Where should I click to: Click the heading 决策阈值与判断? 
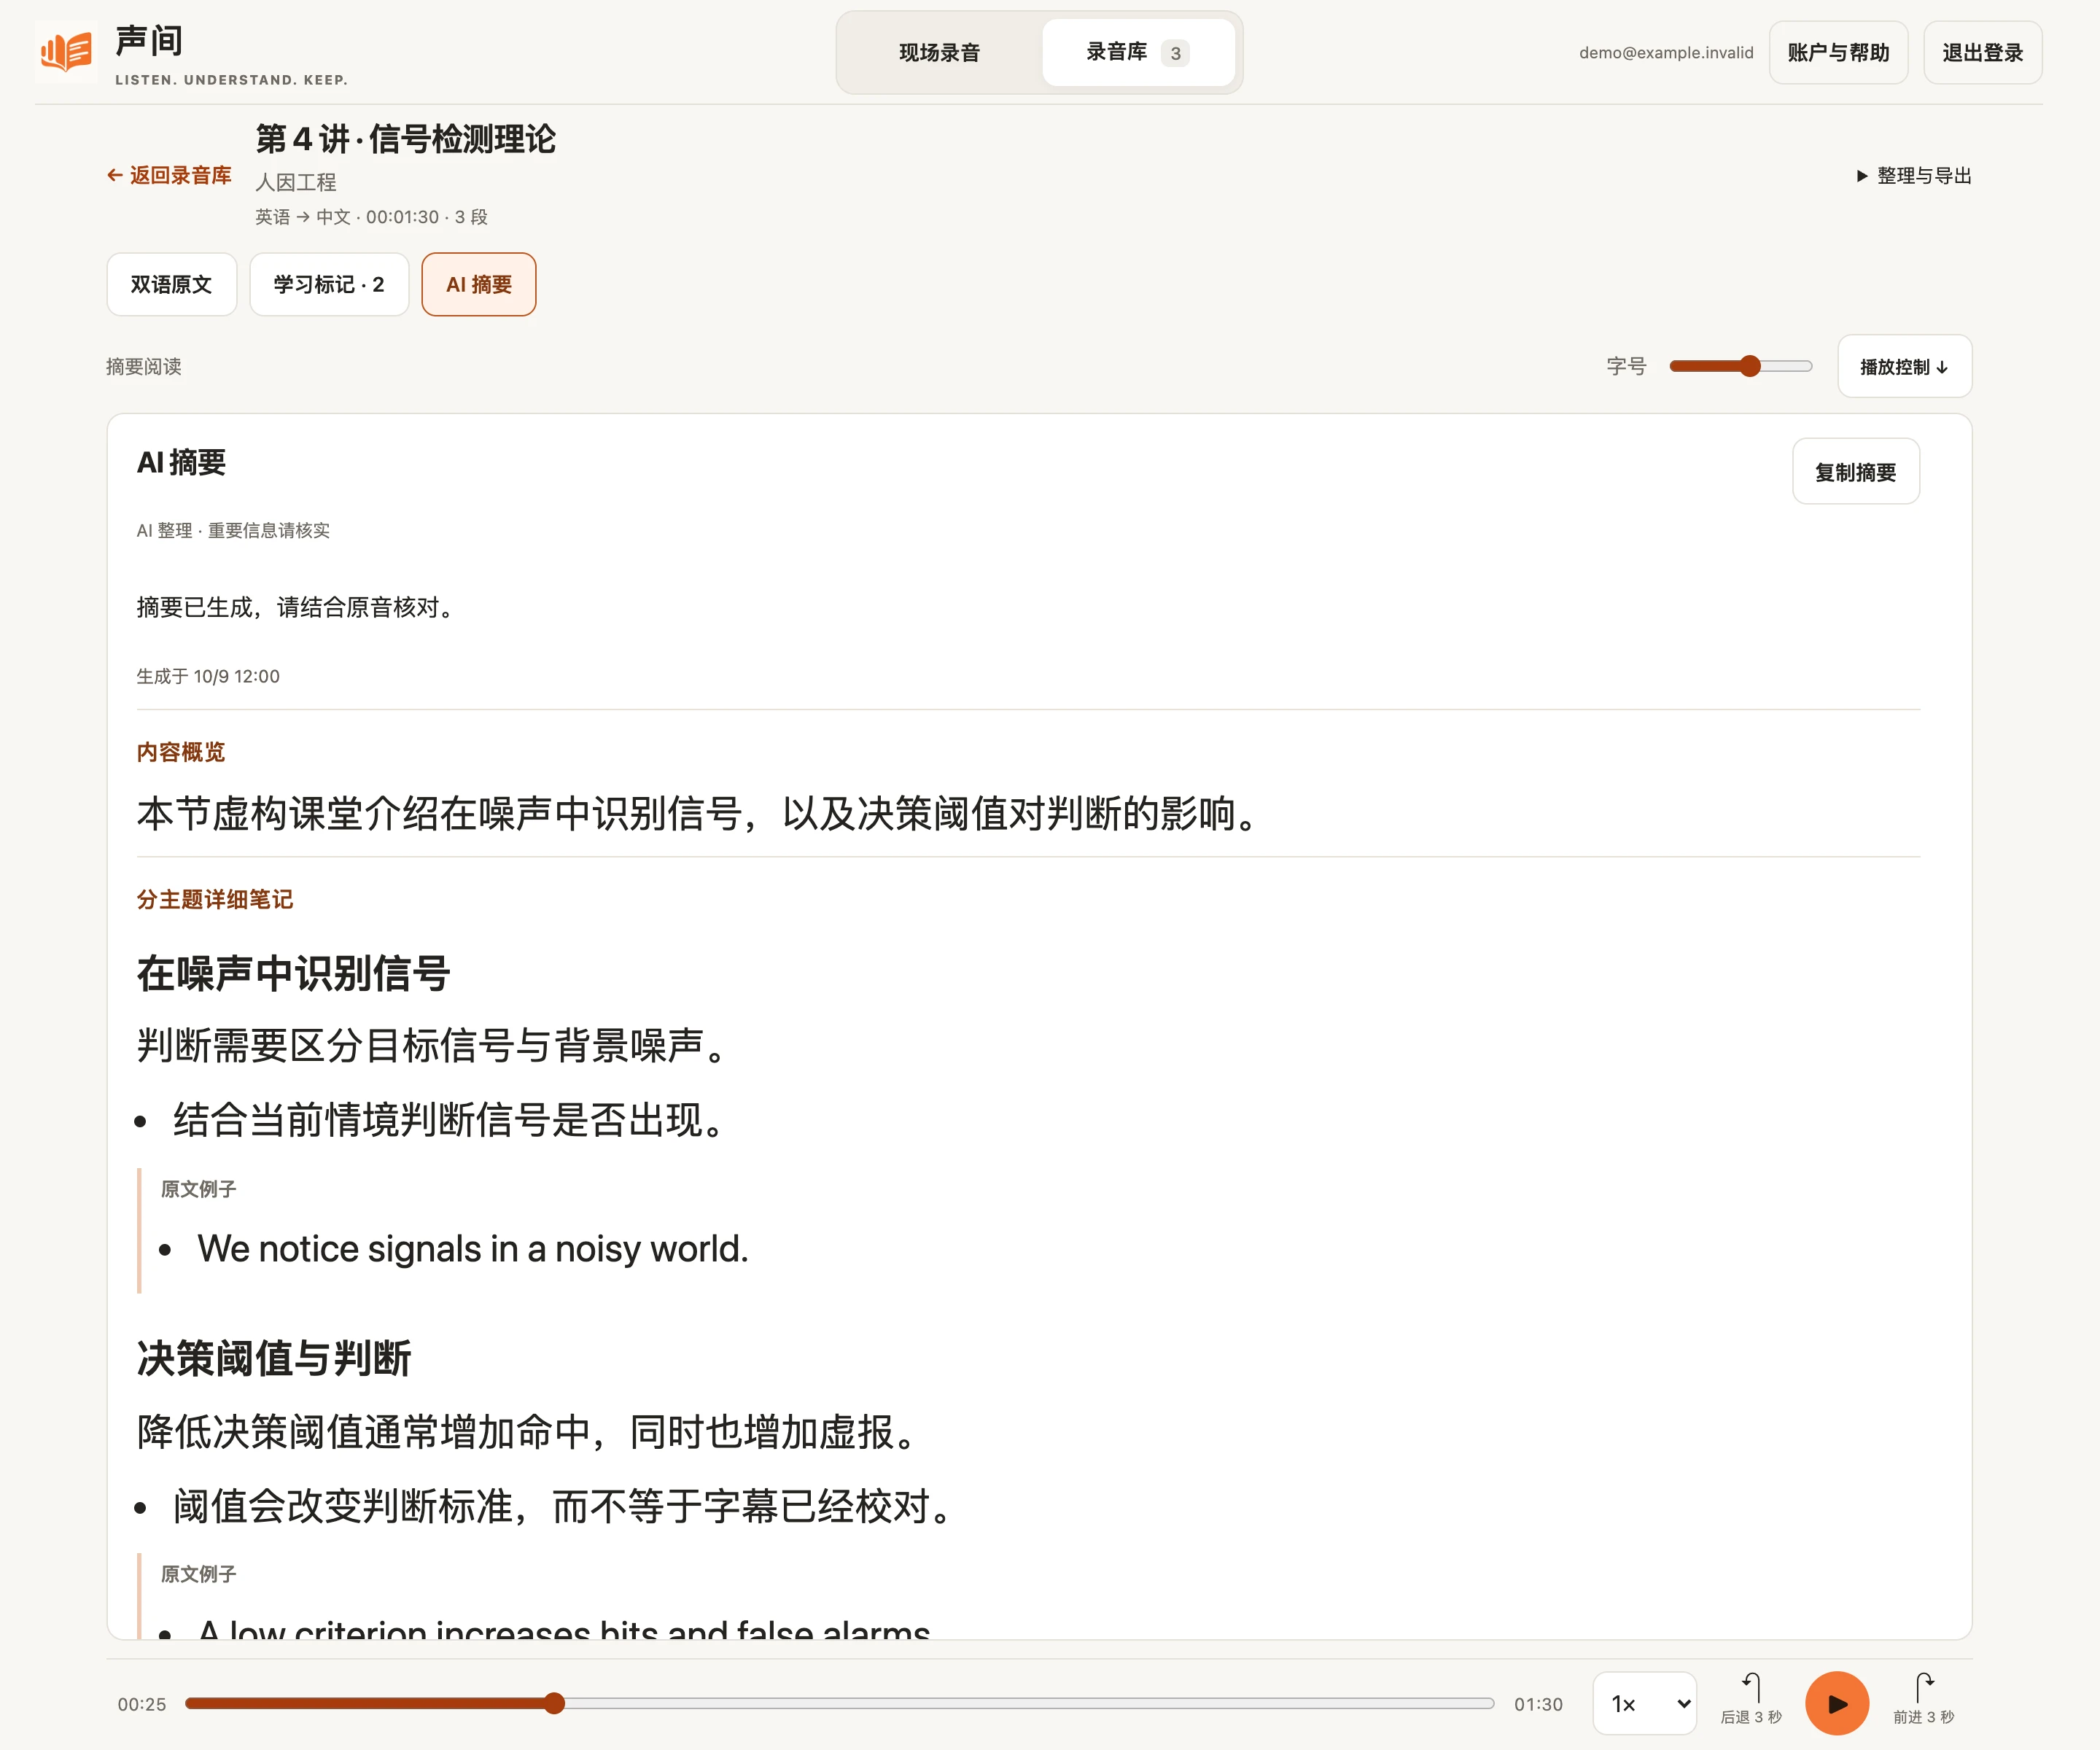click(274, 1358)
